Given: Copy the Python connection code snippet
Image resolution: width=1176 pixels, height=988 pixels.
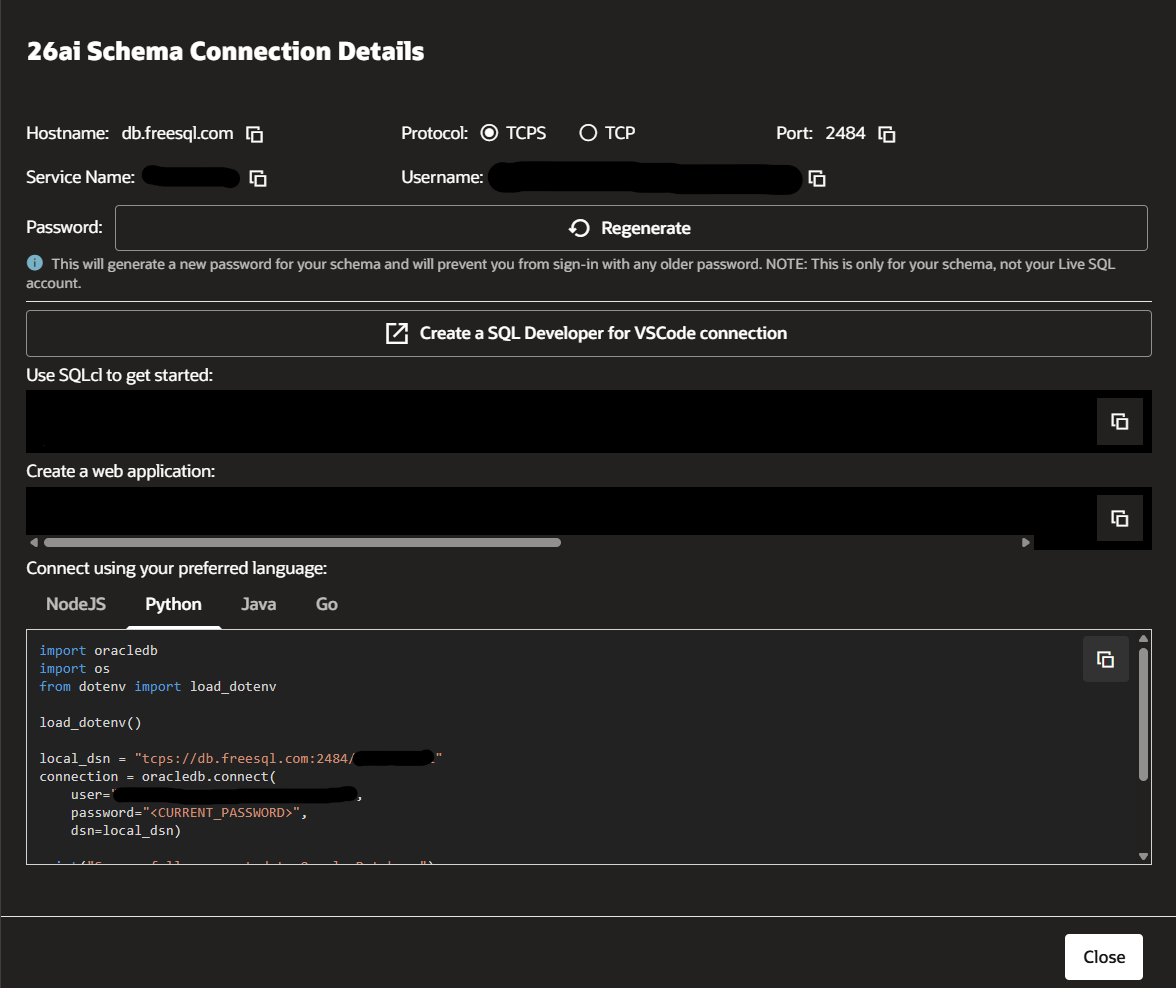Looking at the screenshot, I should tap(1106, 659).
